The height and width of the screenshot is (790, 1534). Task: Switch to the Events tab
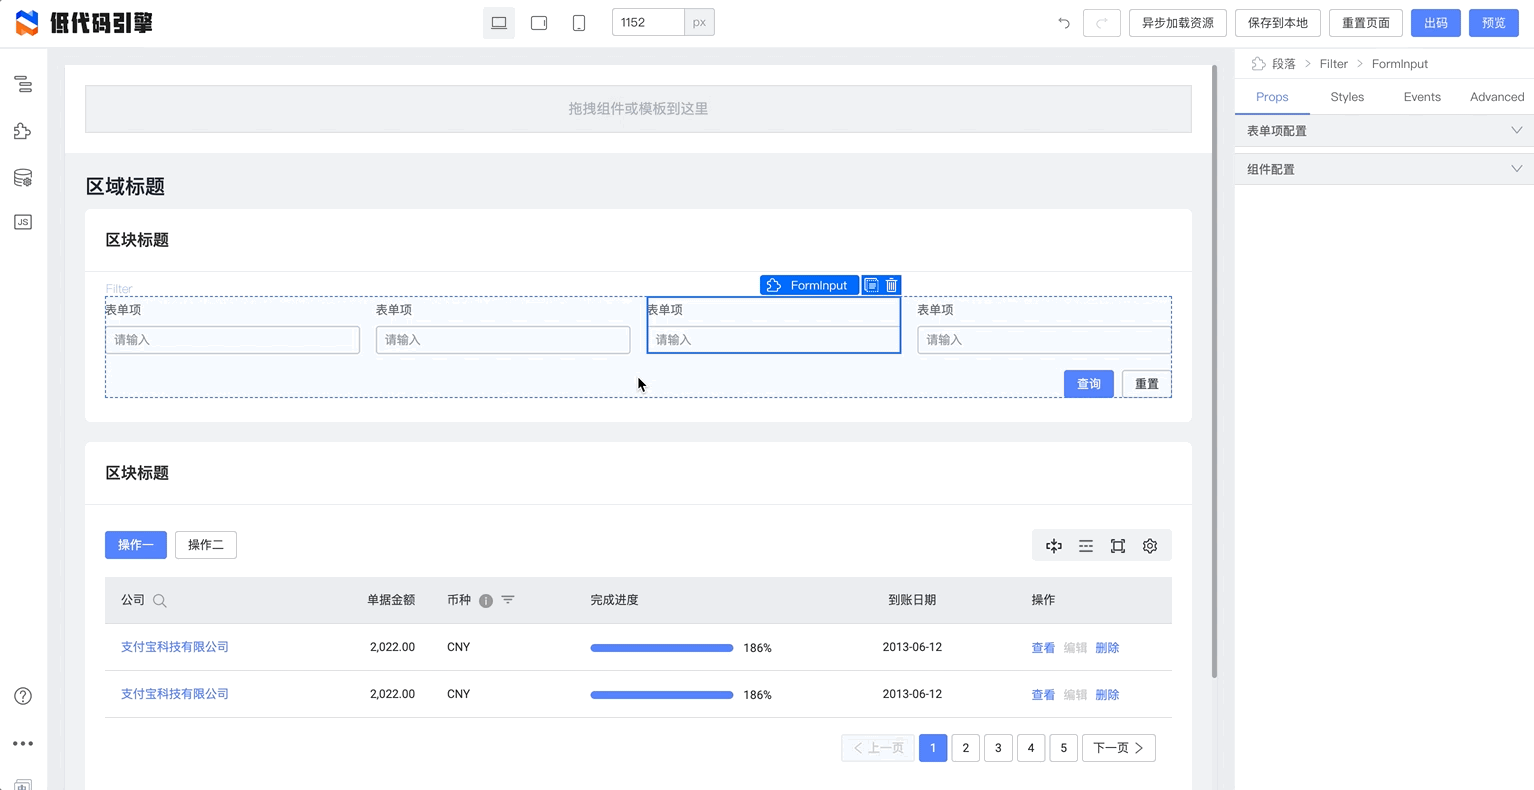[1421, 97]
